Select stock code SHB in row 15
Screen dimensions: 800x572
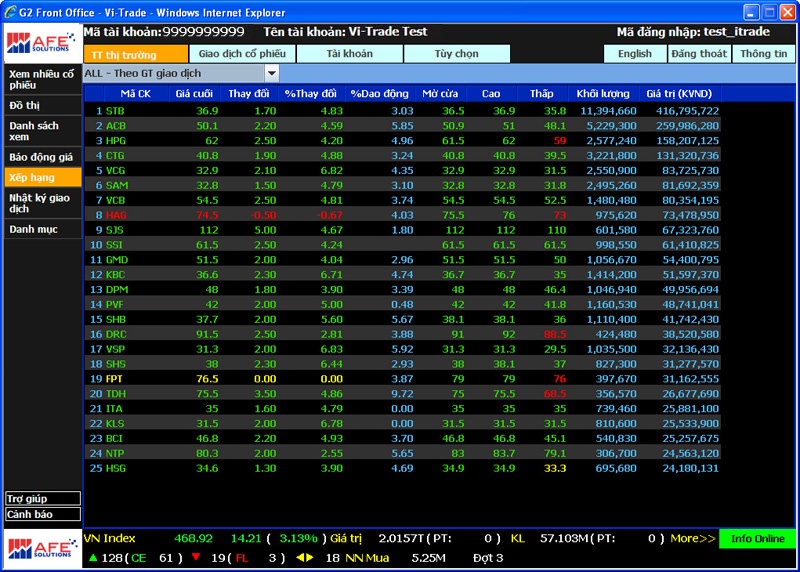click(x=116, y=319)
